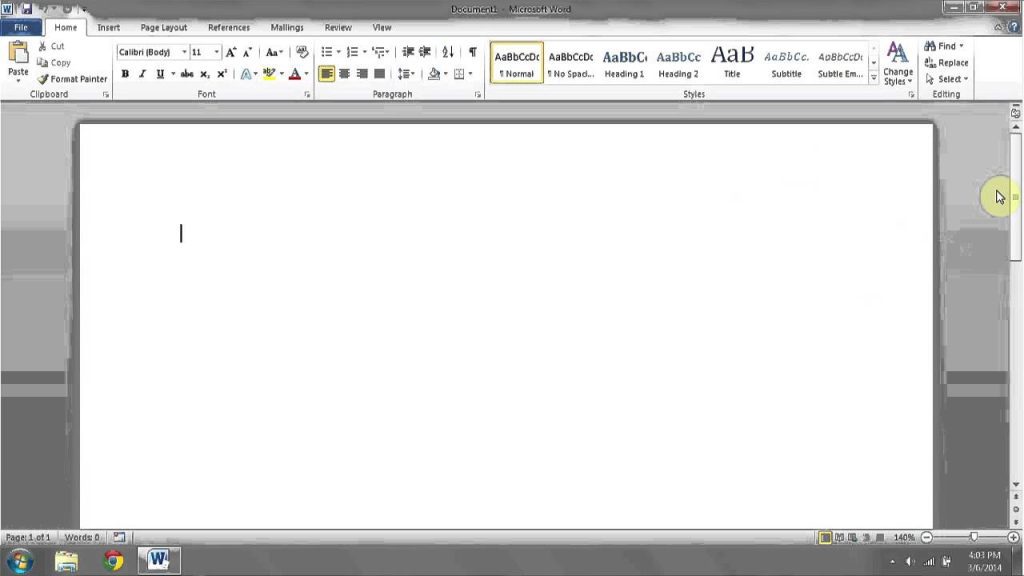The width and height of the screenshot is (1024, 576).
Task: Switch to the Insert ribbon tab
Action: [x=108, y=27]
